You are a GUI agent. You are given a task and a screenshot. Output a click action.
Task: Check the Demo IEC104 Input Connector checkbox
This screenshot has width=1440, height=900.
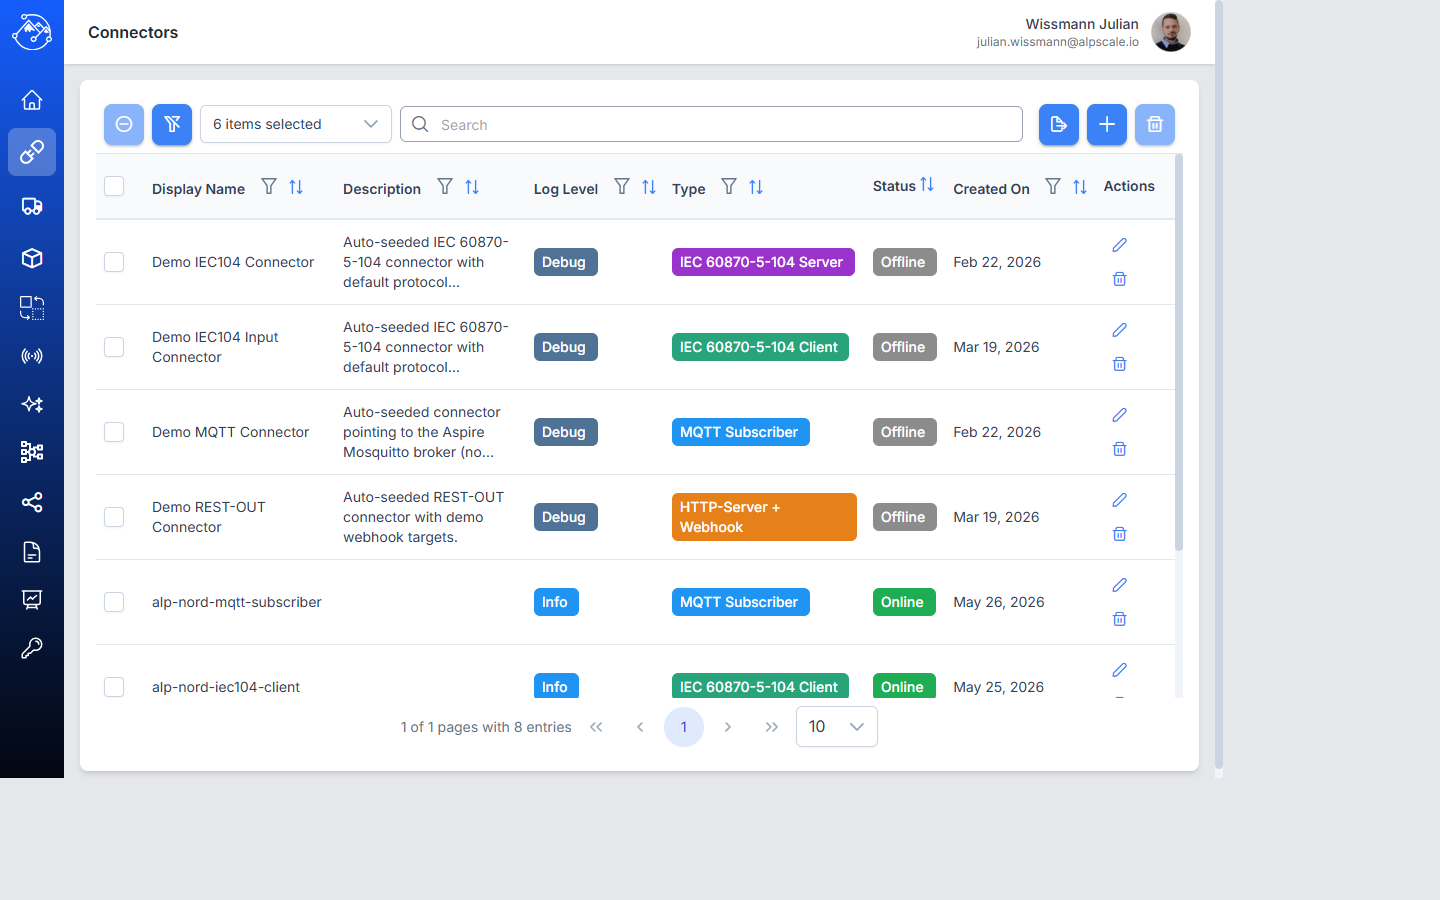114,347
